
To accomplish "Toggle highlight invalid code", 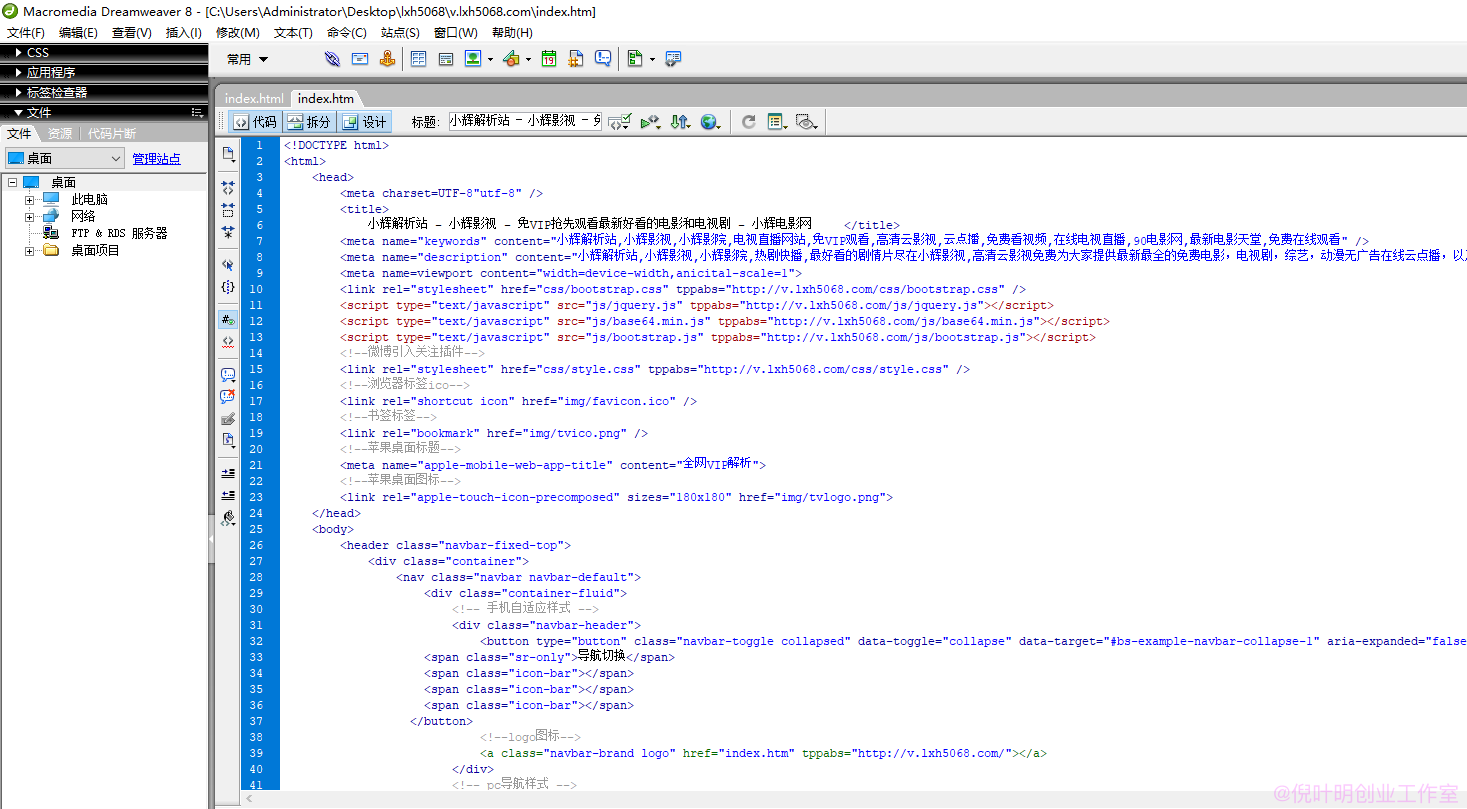I will 228,342.
